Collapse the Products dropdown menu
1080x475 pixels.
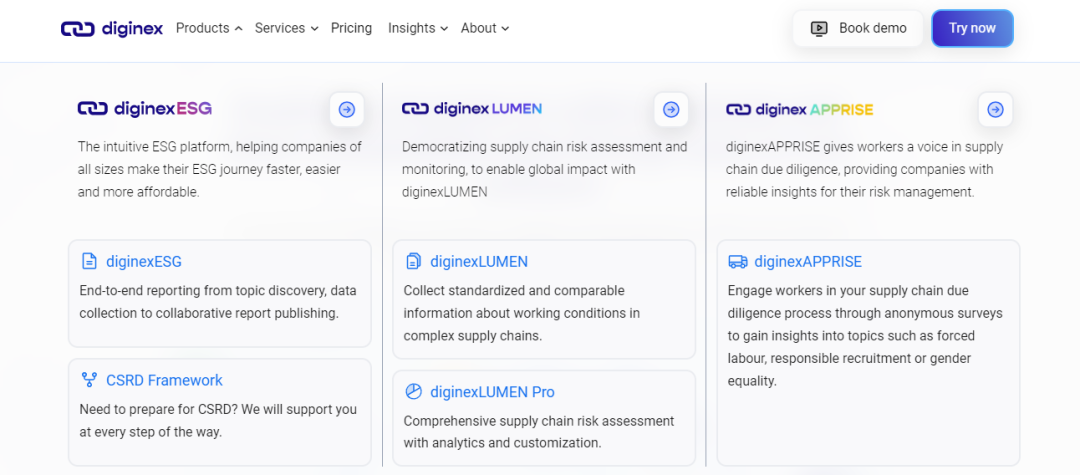click(x=209, y=28)
